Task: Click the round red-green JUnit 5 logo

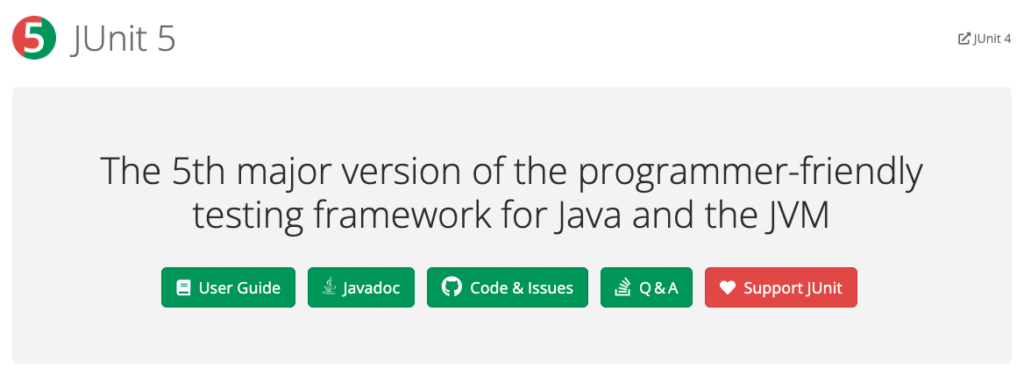Action: [x=35, y=39]
